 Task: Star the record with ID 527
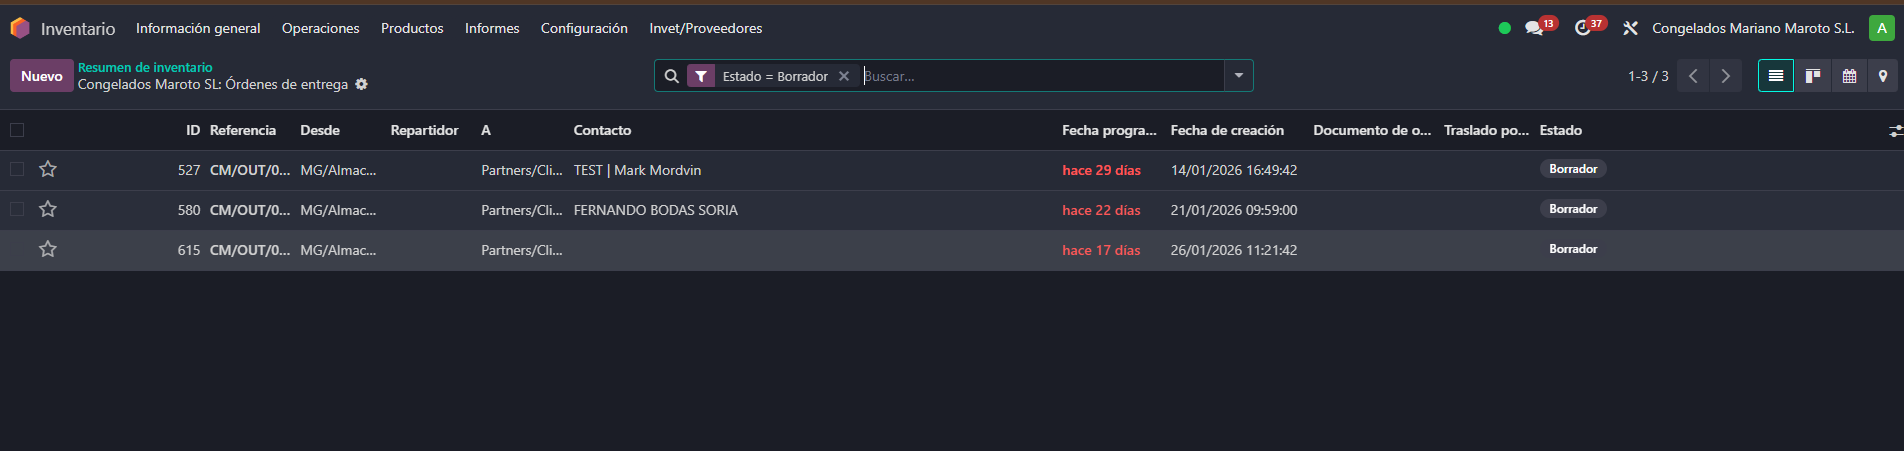[48, 169]
